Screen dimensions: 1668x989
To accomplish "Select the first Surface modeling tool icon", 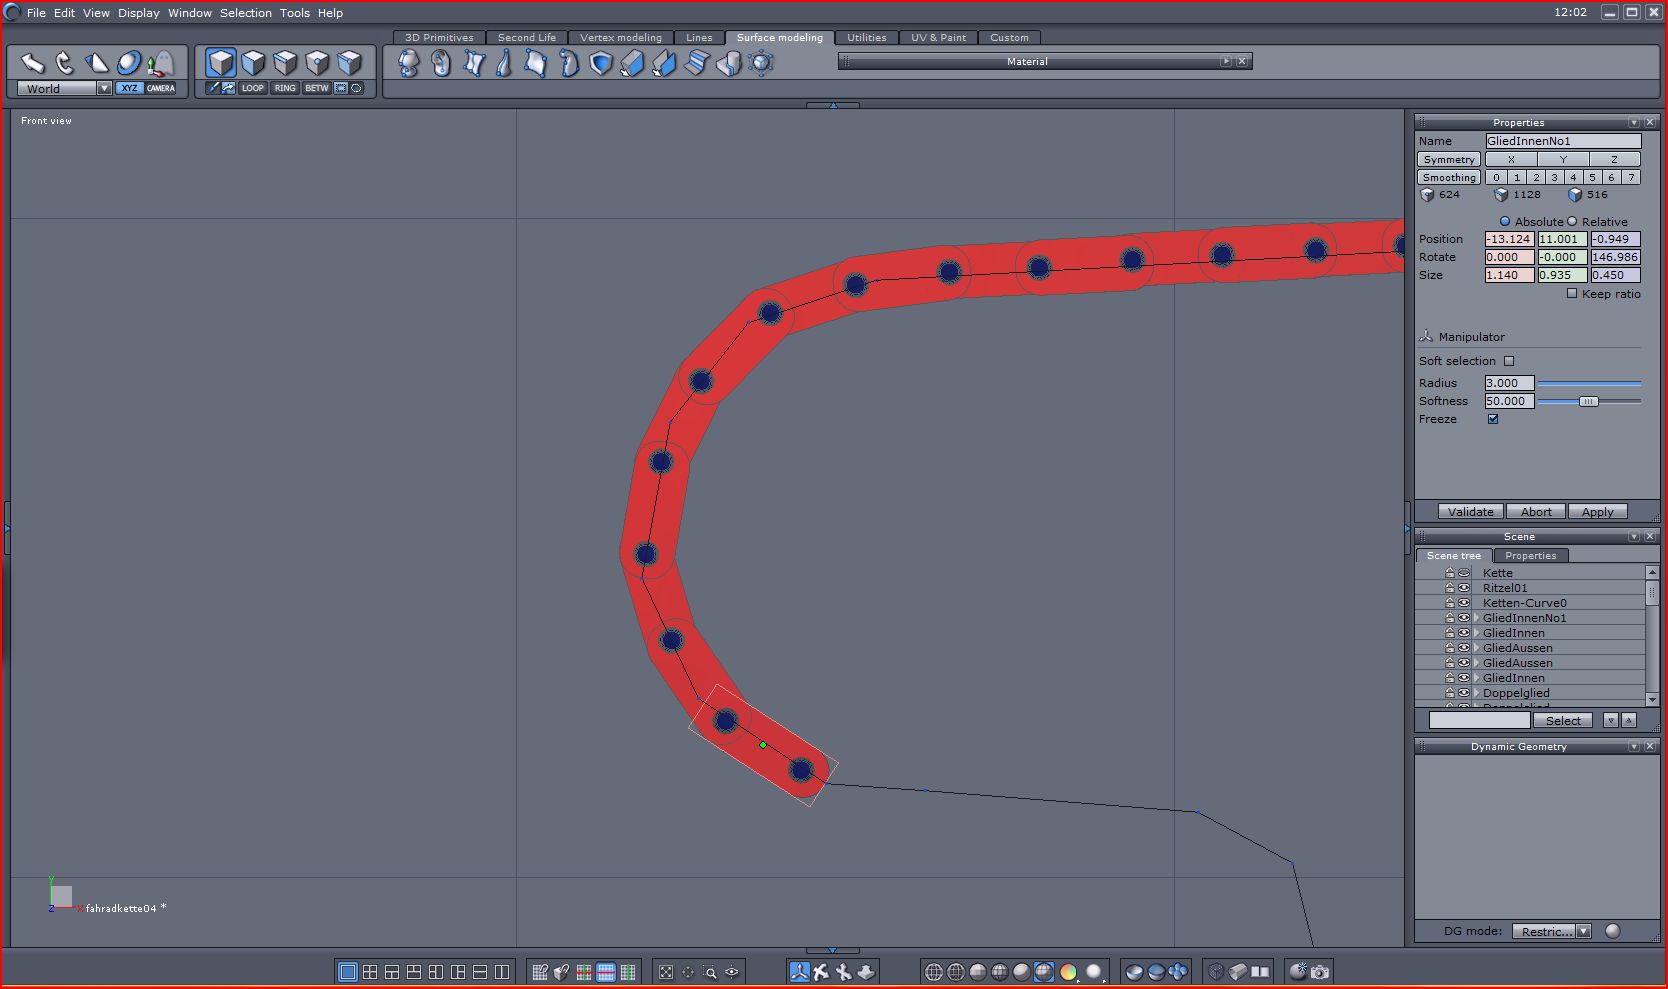I will click(409, 63).
